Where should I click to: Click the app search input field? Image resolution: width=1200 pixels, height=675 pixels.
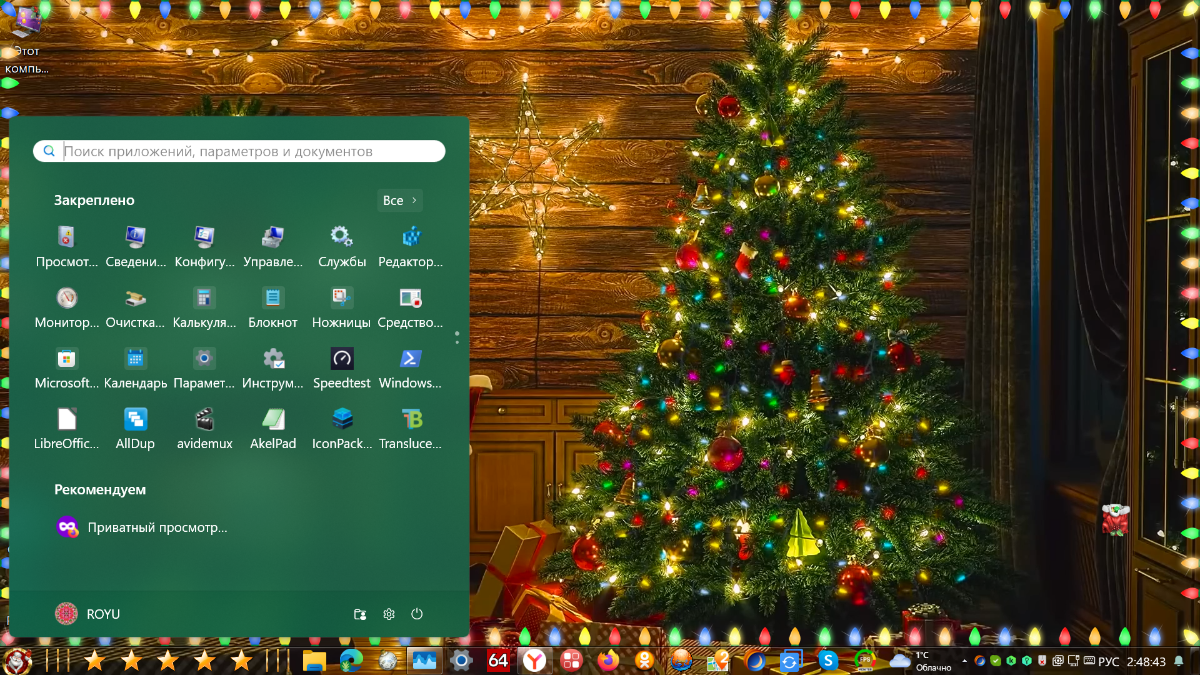tap(250, 151)
